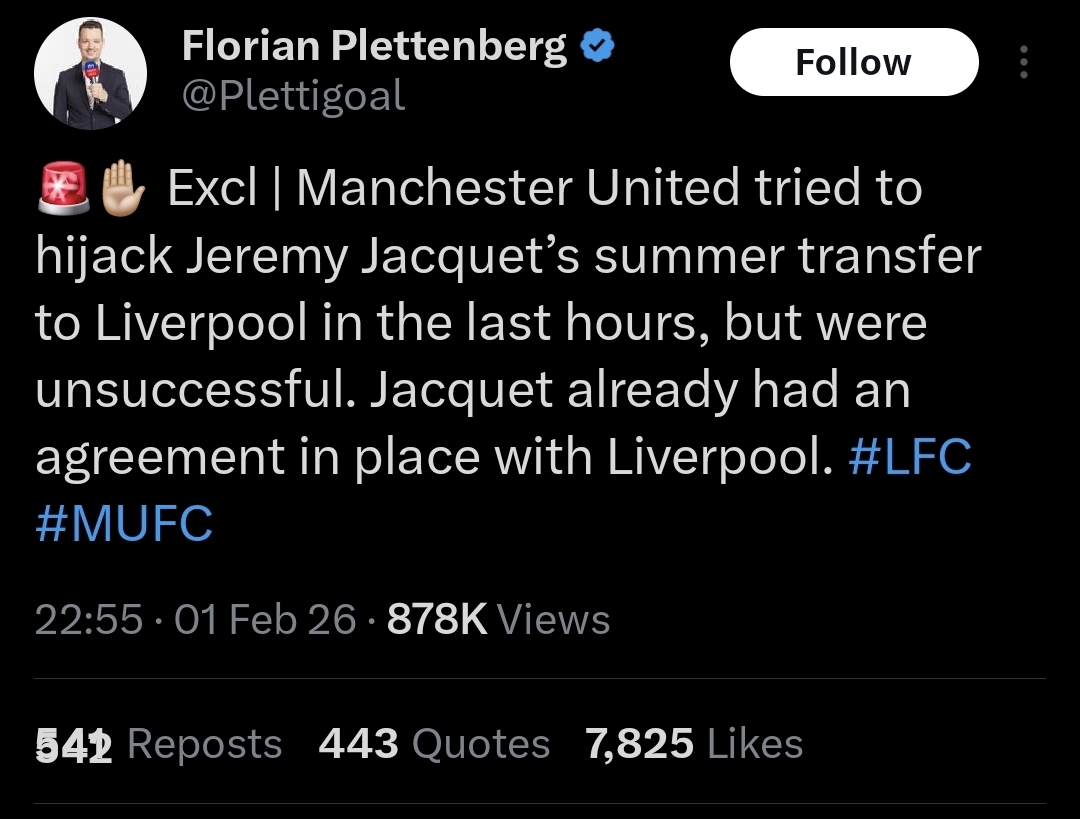Open the three-dot more options menu
This screenshot has width=1080, height=819.
point(1022,63)
